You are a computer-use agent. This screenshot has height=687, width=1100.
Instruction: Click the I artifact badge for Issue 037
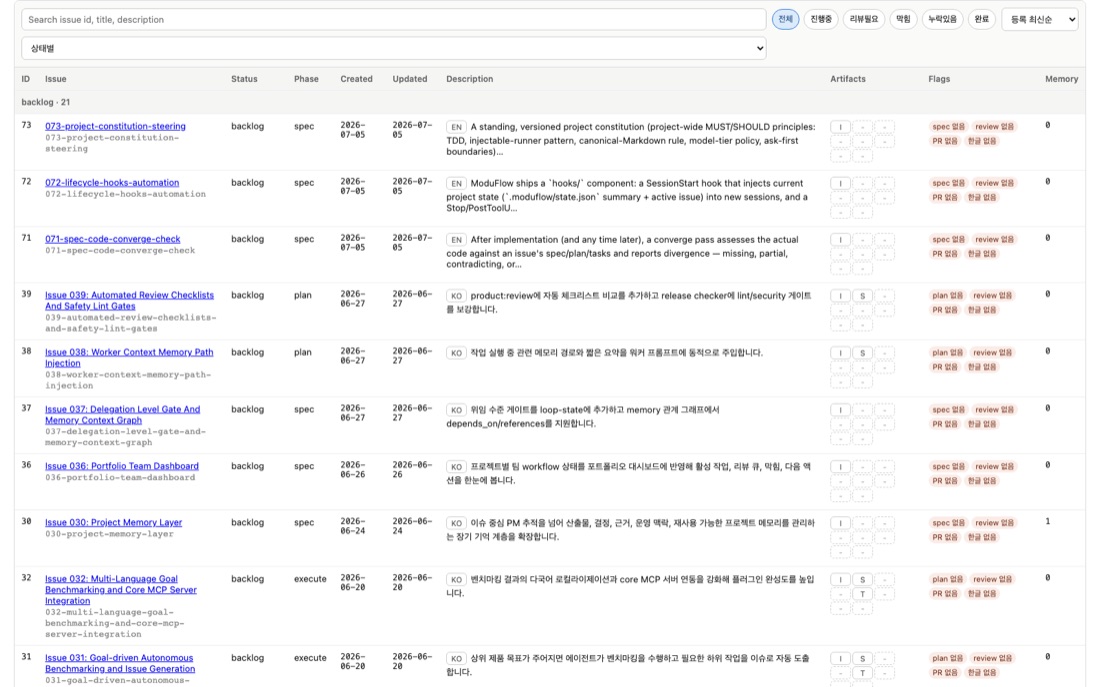[x=840, y=410]
